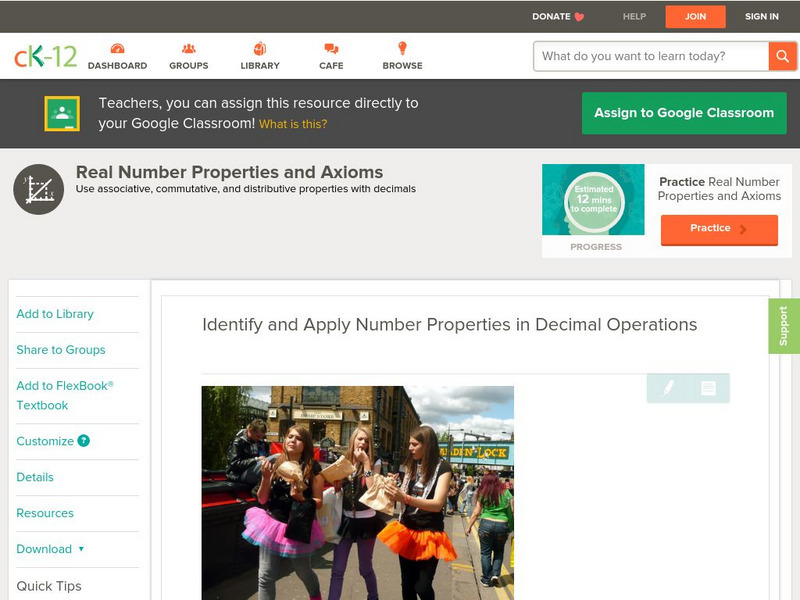Open the Dashboard gauge icon
The height and width of the screenshot is (600, 800).
click(117, 49)
